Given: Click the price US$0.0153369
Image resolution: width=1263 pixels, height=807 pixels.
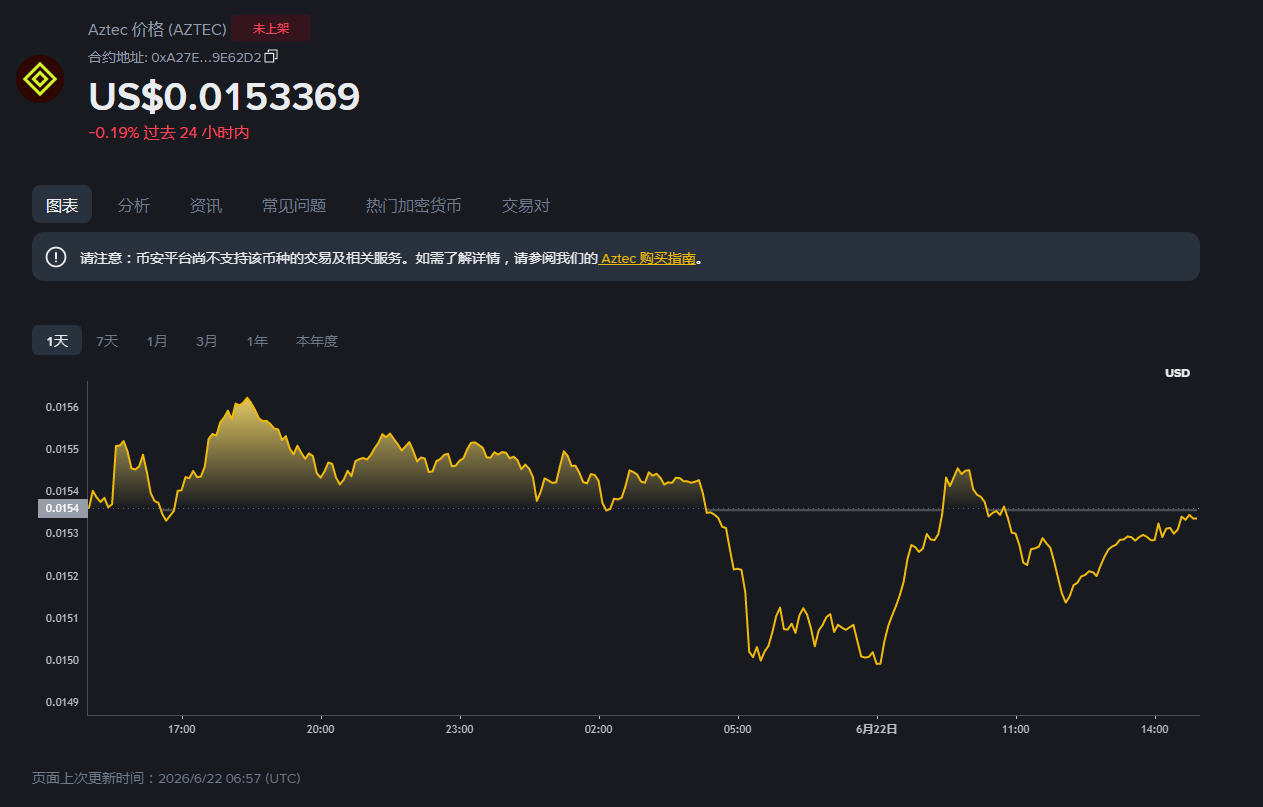Looking at the screenshot, I should (224, 97).
